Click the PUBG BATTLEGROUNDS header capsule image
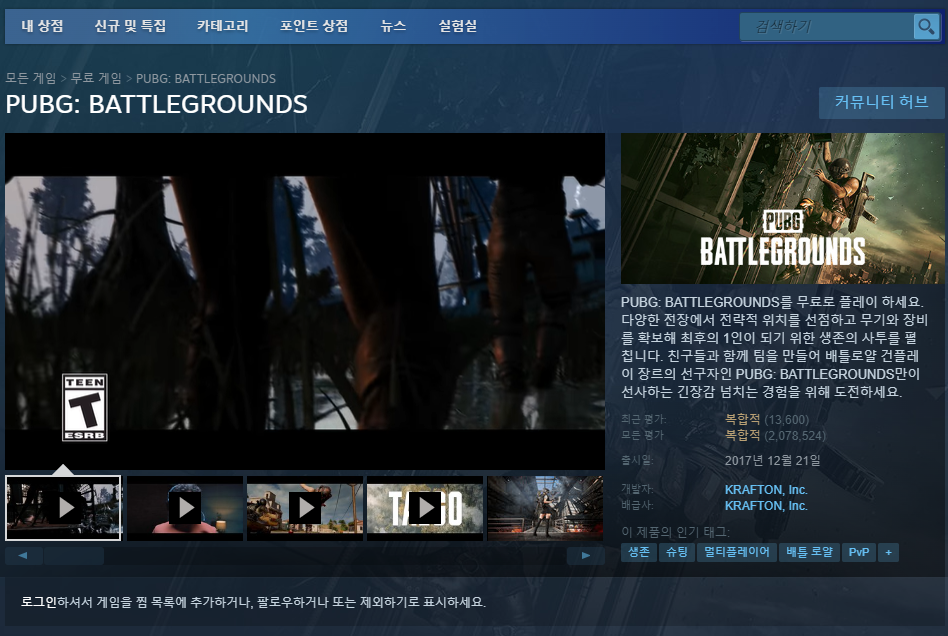This screenshot has height=636, width=948. (x=782, y=209)
